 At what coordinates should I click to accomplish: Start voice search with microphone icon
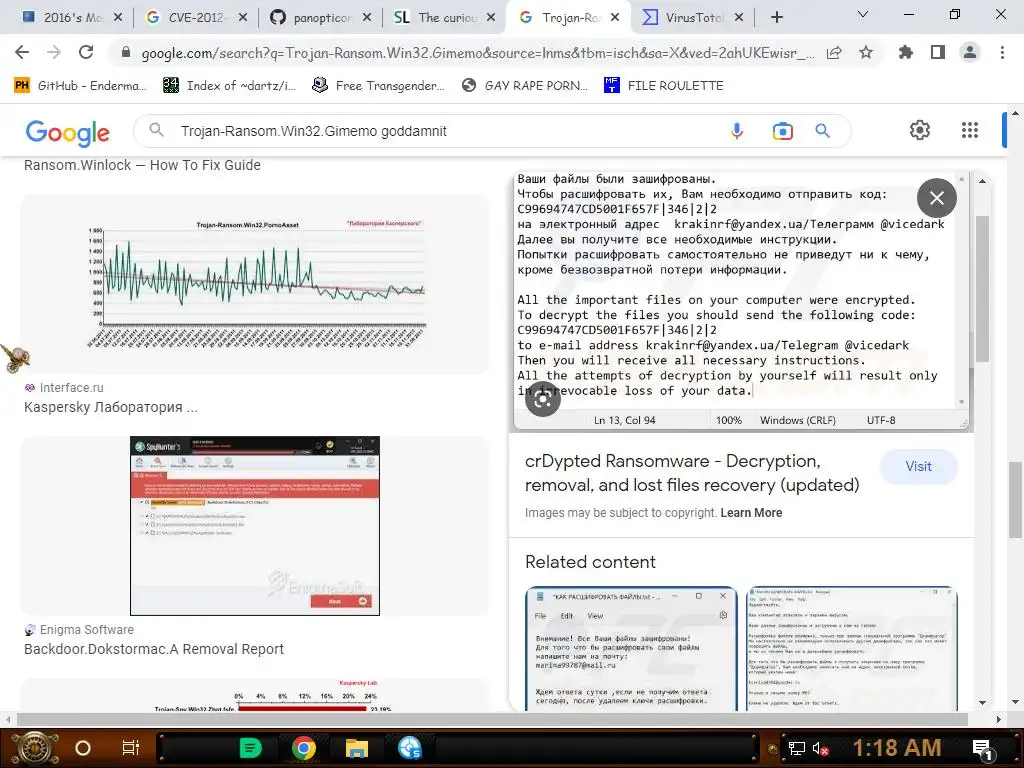[x=737, y=131]
